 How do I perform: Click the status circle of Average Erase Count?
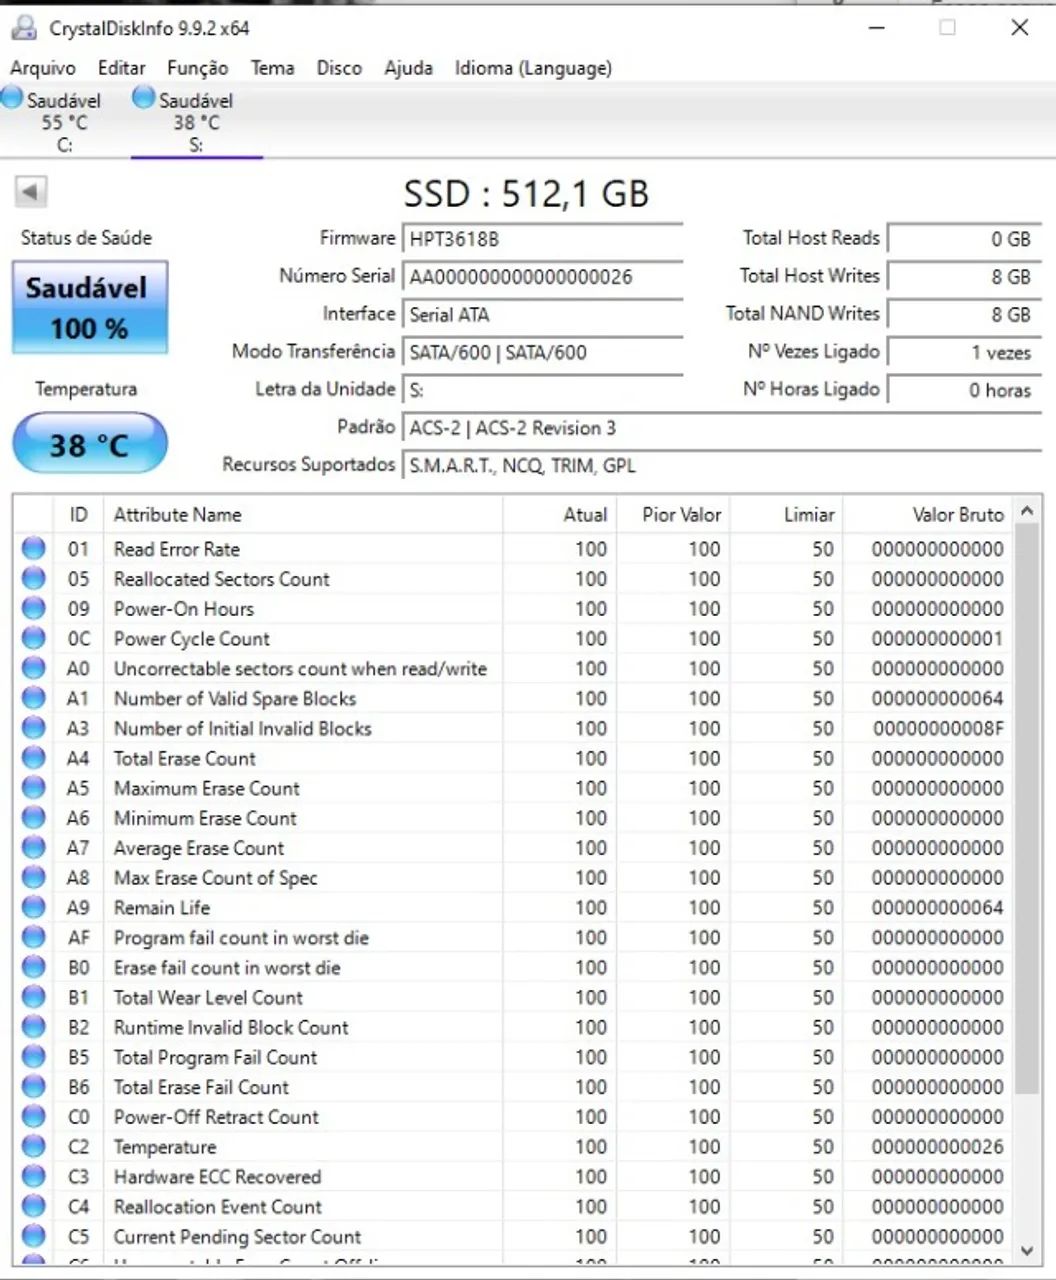tap(34, 848)
